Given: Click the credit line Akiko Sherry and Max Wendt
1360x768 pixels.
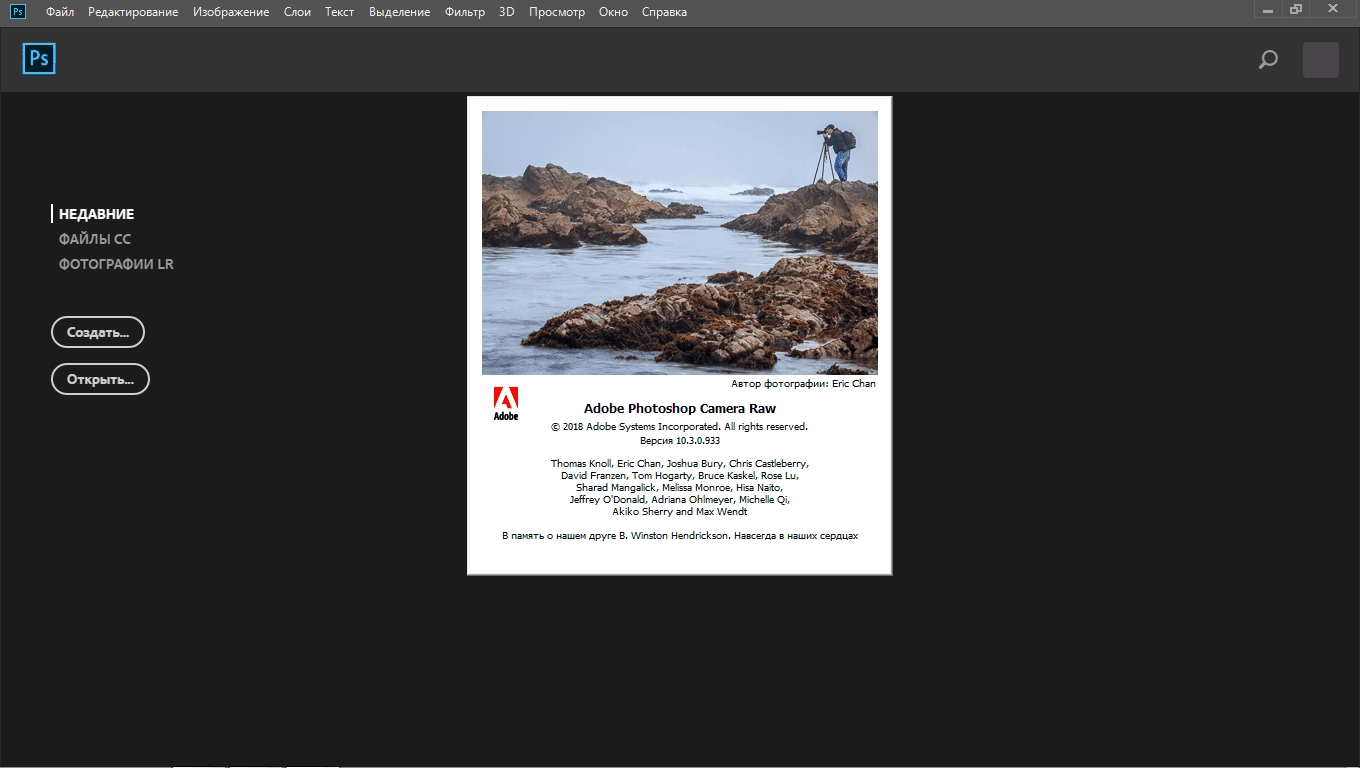Looking at the screenshot, I should (x=680, y=512).
